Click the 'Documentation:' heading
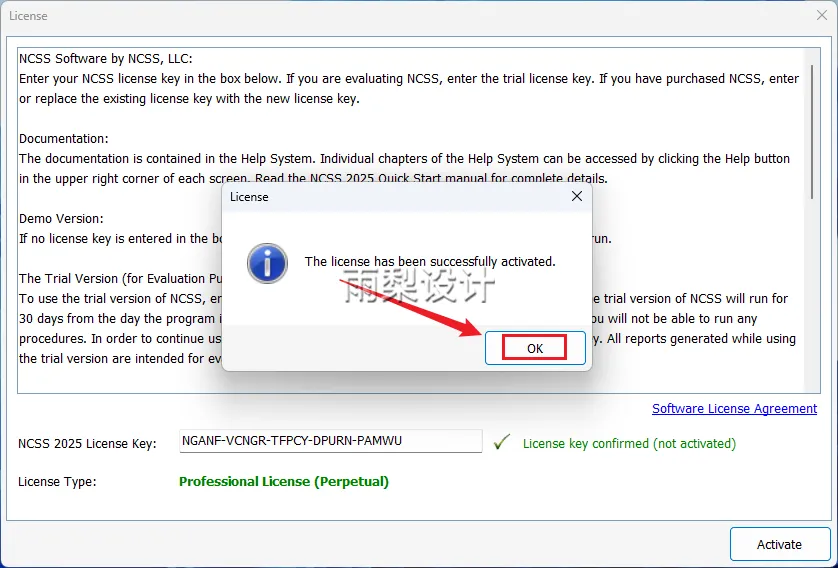Image resolution: width=838 pixels, height=568 pixels. point(64,138)
